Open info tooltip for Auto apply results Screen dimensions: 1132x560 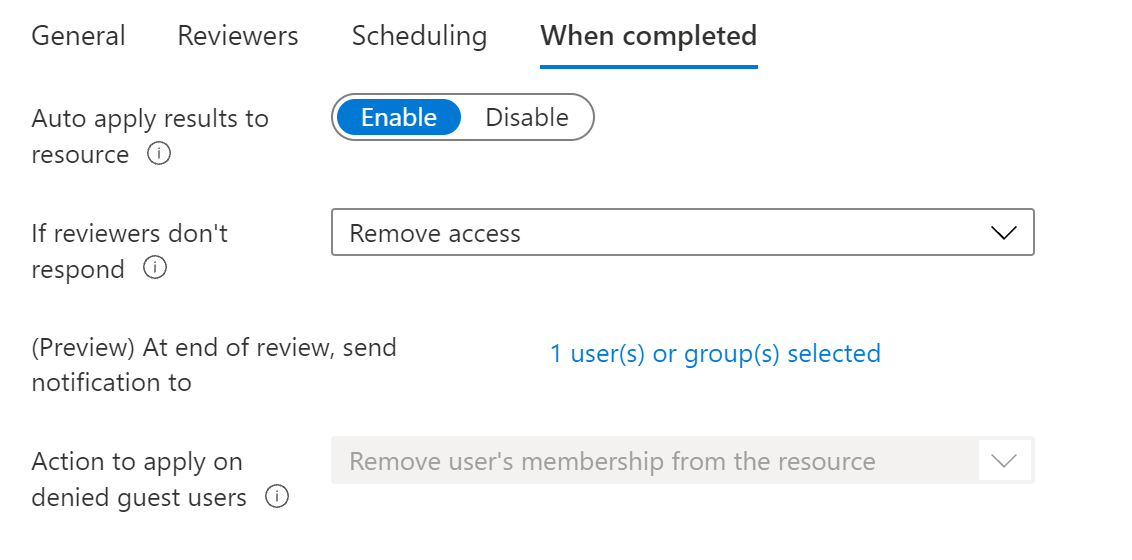(x=158, y=155)
